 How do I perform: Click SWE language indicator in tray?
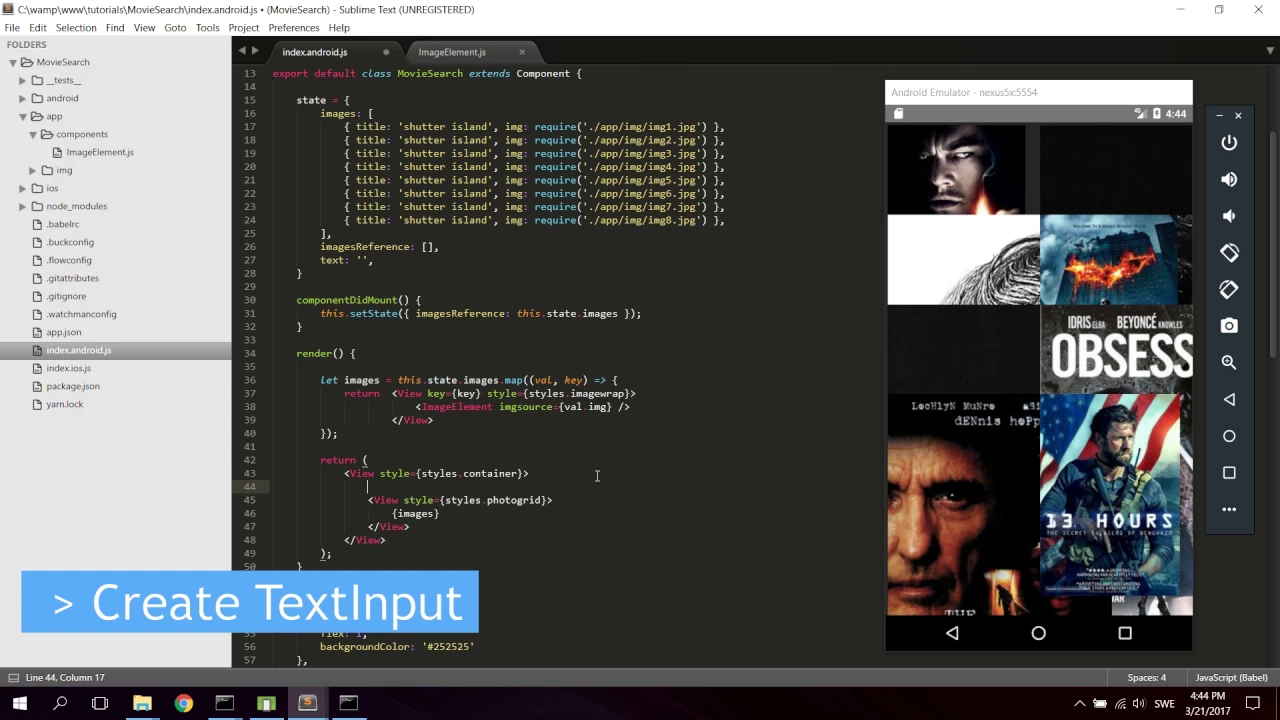click(1165, 703)
